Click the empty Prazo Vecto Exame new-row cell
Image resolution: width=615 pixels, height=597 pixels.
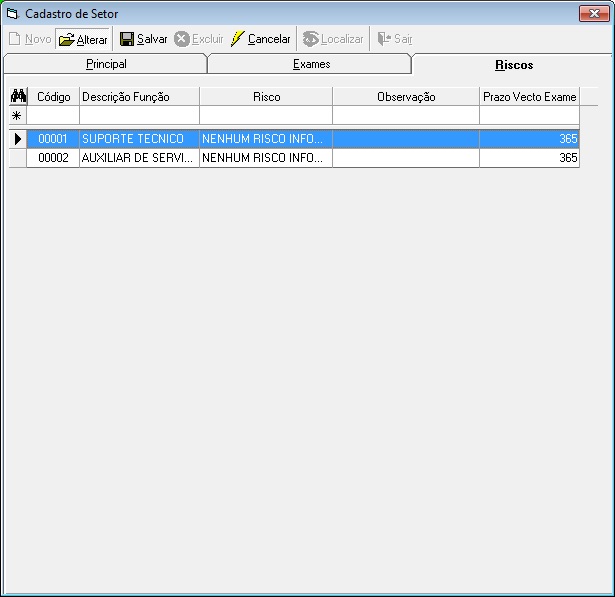(x=529, y=116)
